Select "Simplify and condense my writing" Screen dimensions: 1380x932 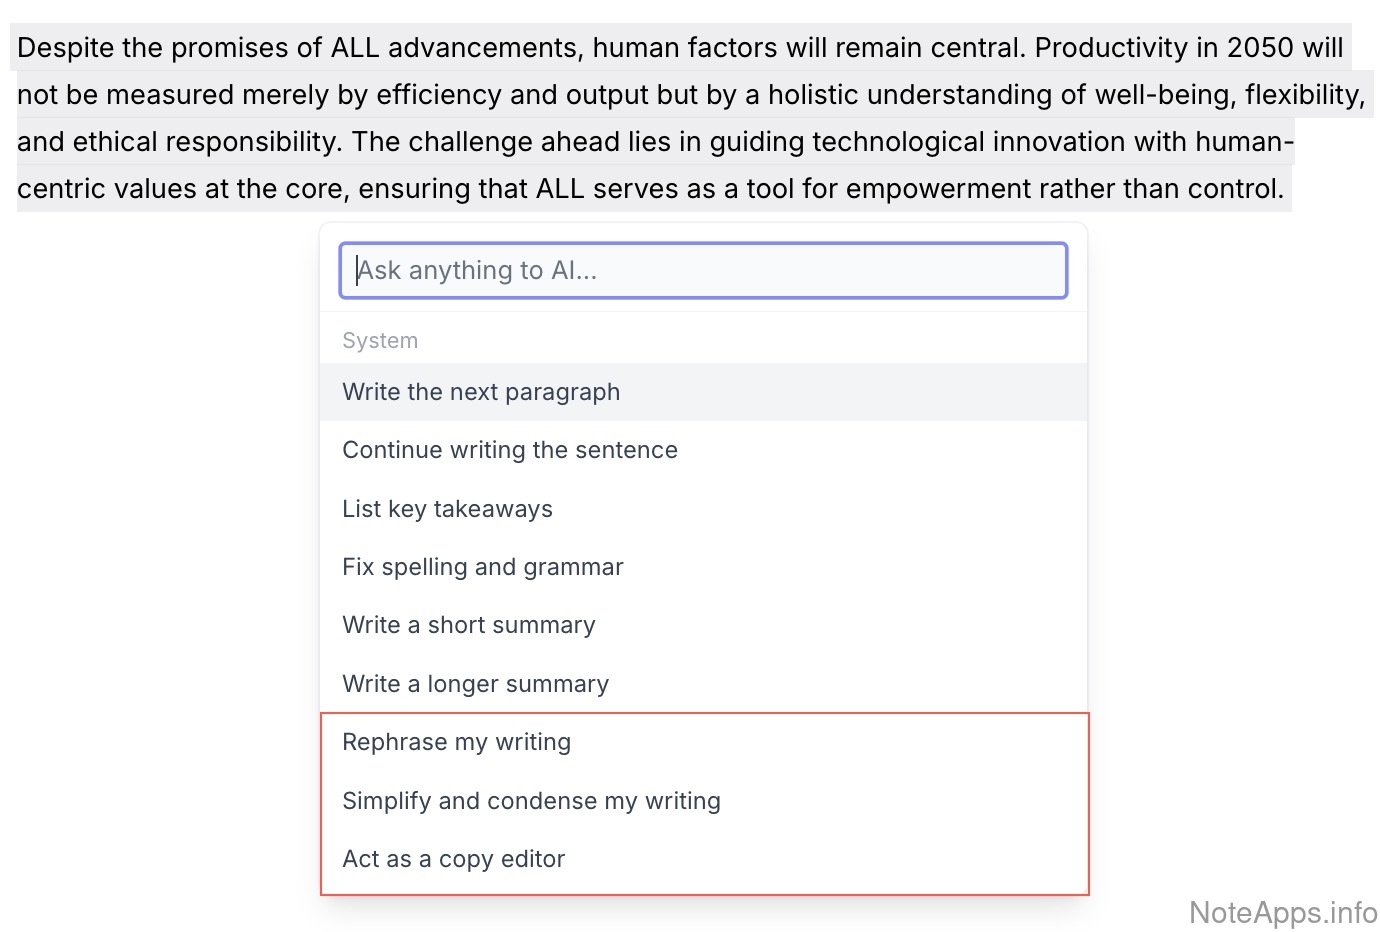(x=532, y=801)
